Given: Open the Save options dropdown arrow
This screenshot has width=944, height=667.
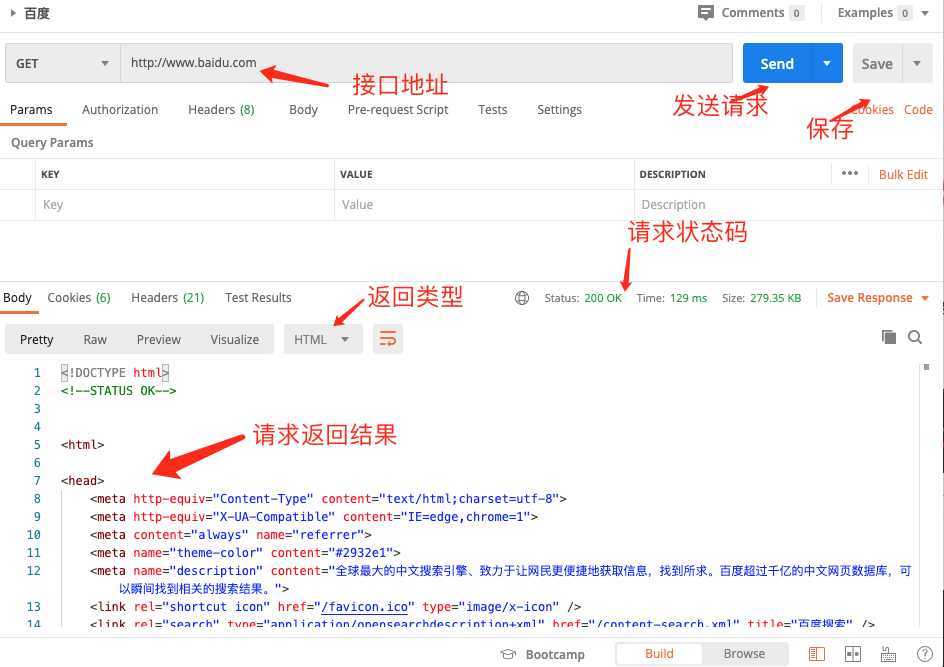Looking at the screenshot, I should point(917,63).
